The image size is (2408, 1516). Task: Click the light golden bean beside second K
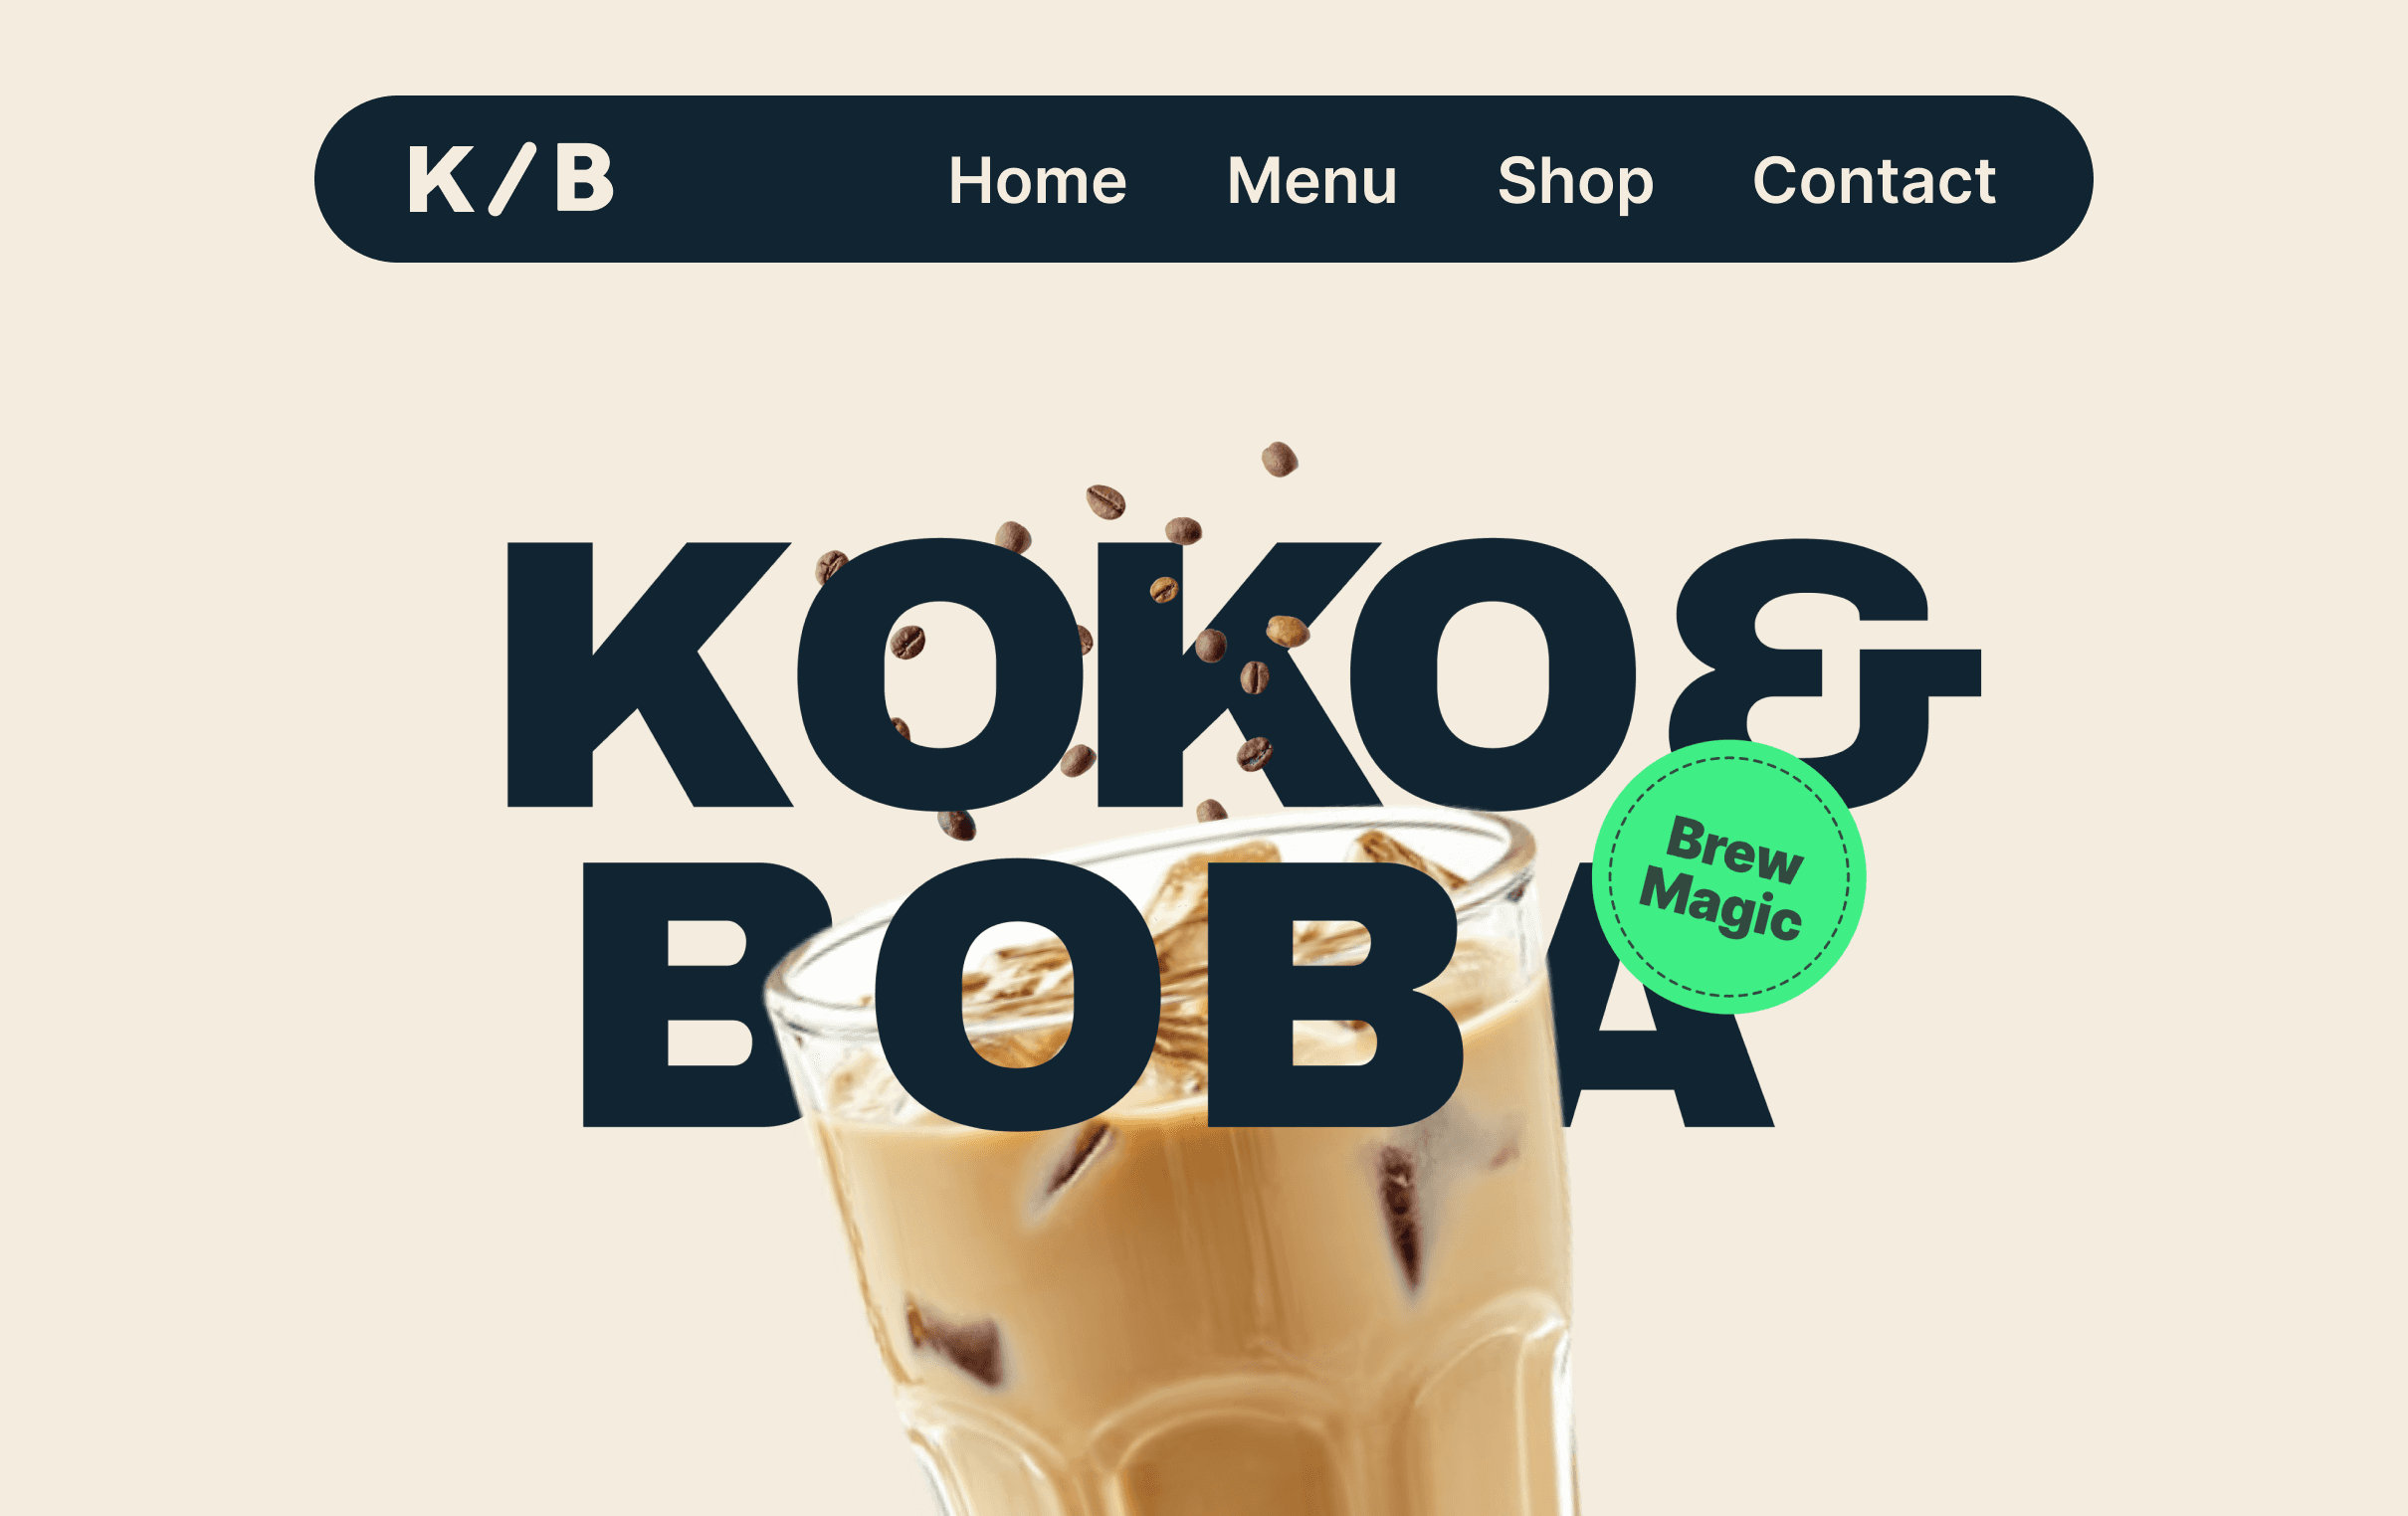(1287, 631)
